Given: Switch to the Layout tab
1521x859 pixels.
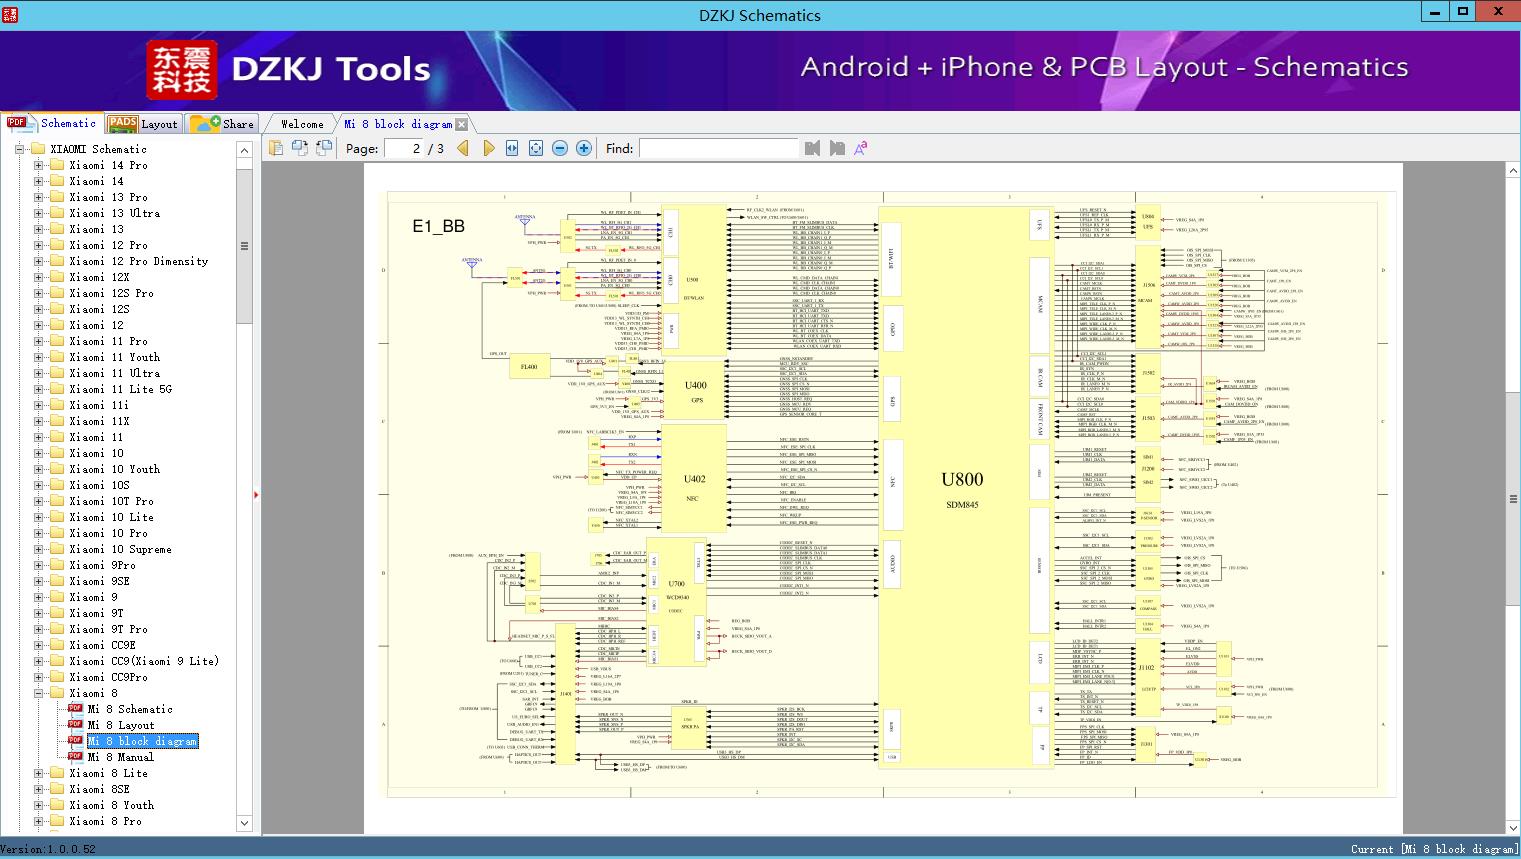Looking at the screenshot, I should [143, 124].
